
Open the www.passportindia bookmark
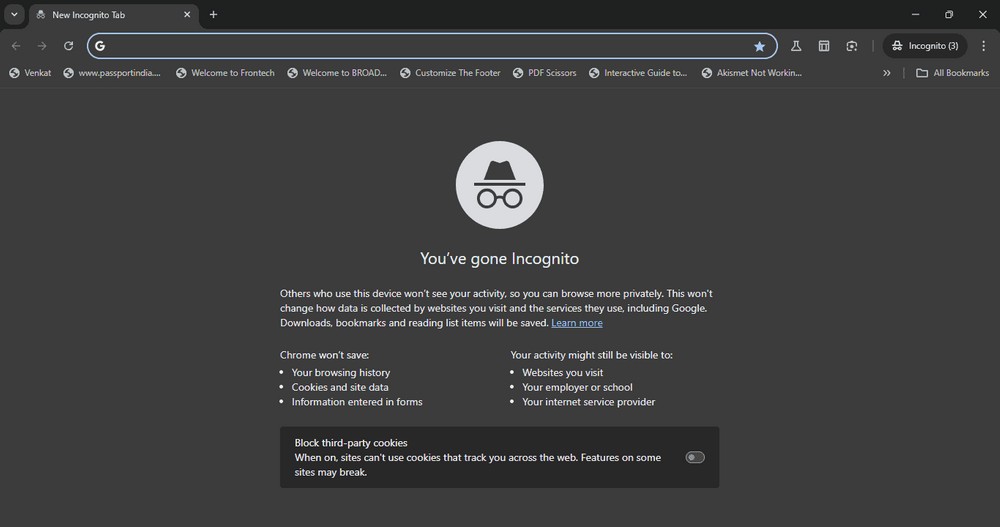(112, 73)
